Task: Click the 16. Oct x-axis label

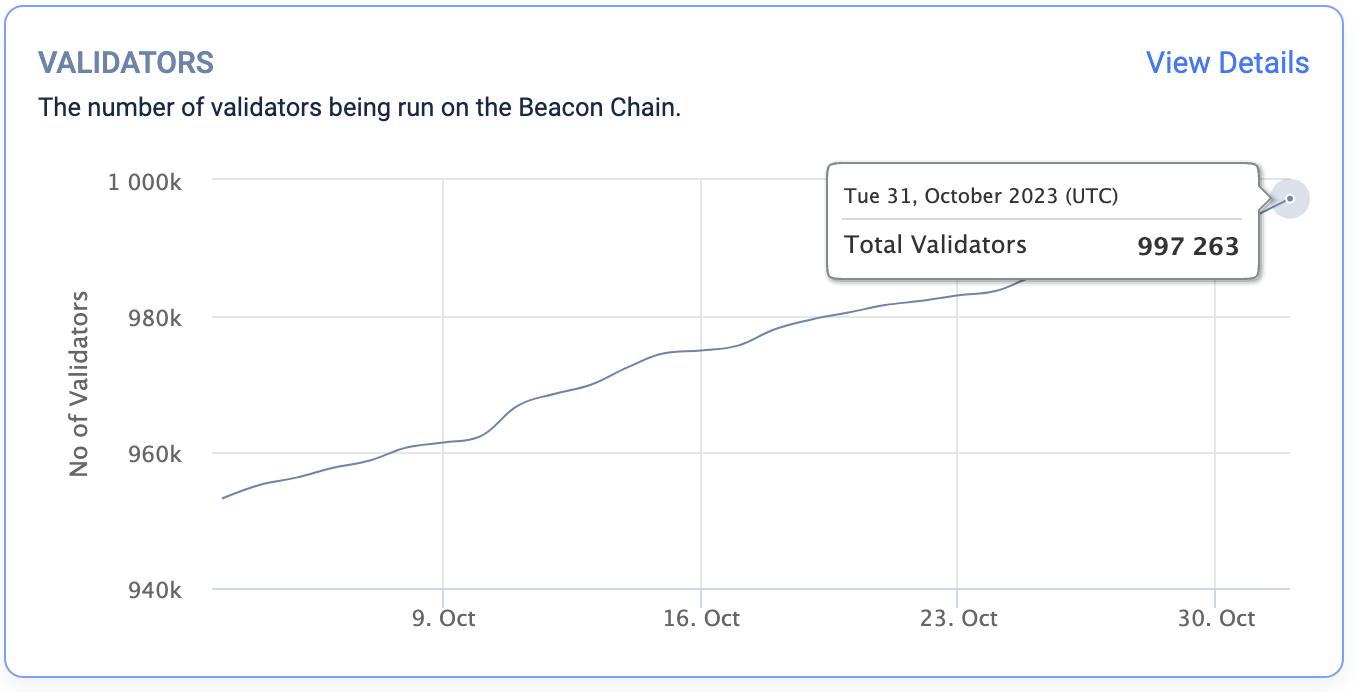Action: 701,618
